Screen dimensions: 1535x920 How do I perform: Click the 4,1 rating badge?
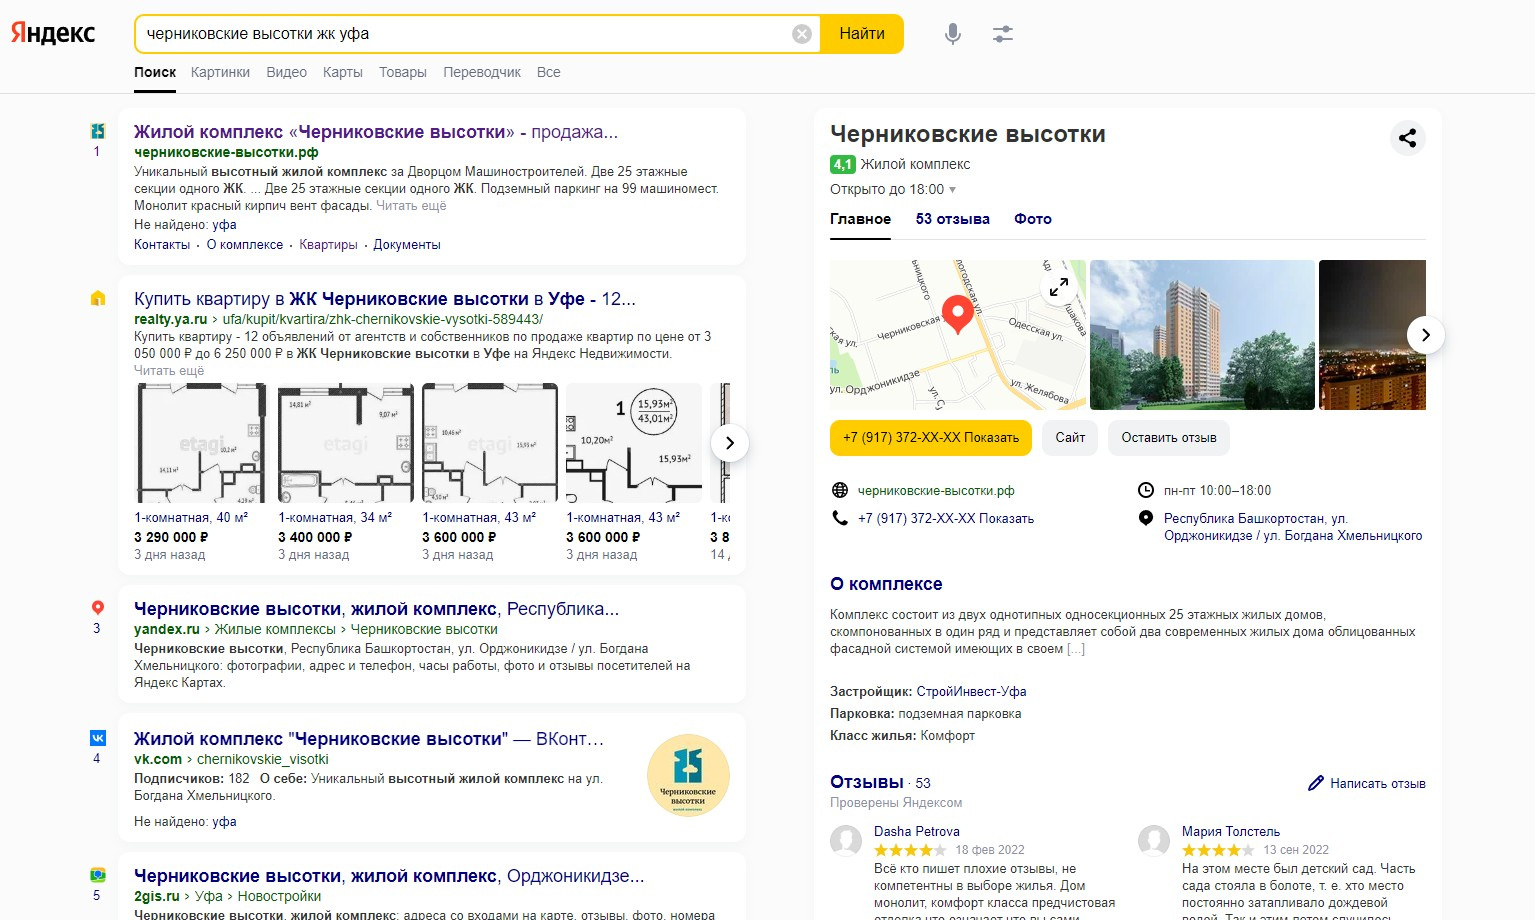tap(842, 164)
